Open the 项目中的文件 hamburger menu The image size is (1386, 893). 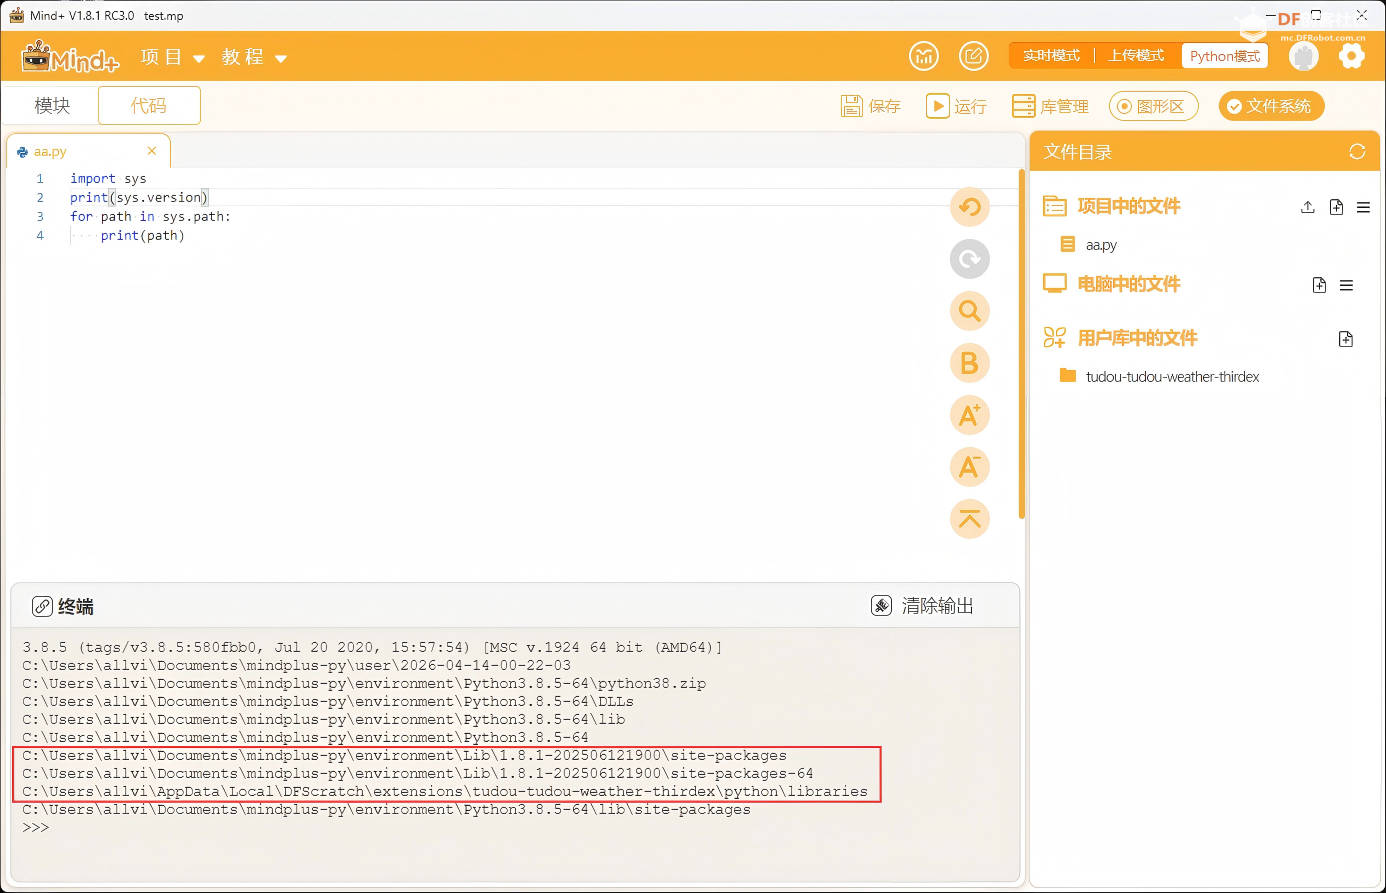1363,207
